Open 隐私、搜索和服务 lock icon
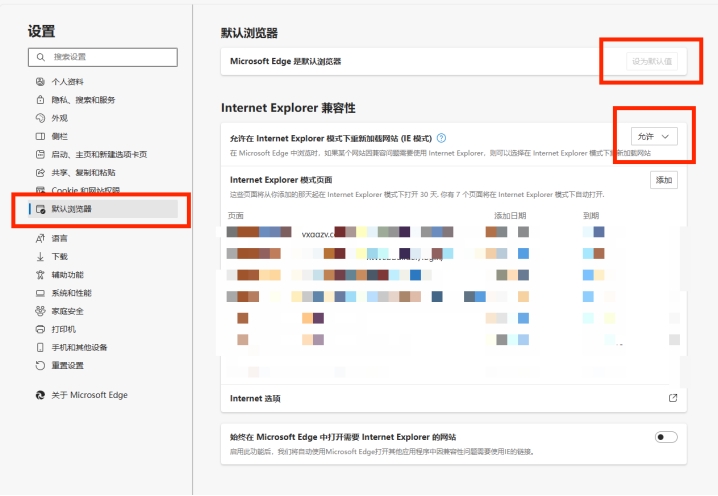This screenshot has width=718, height=496. point(40,100)
